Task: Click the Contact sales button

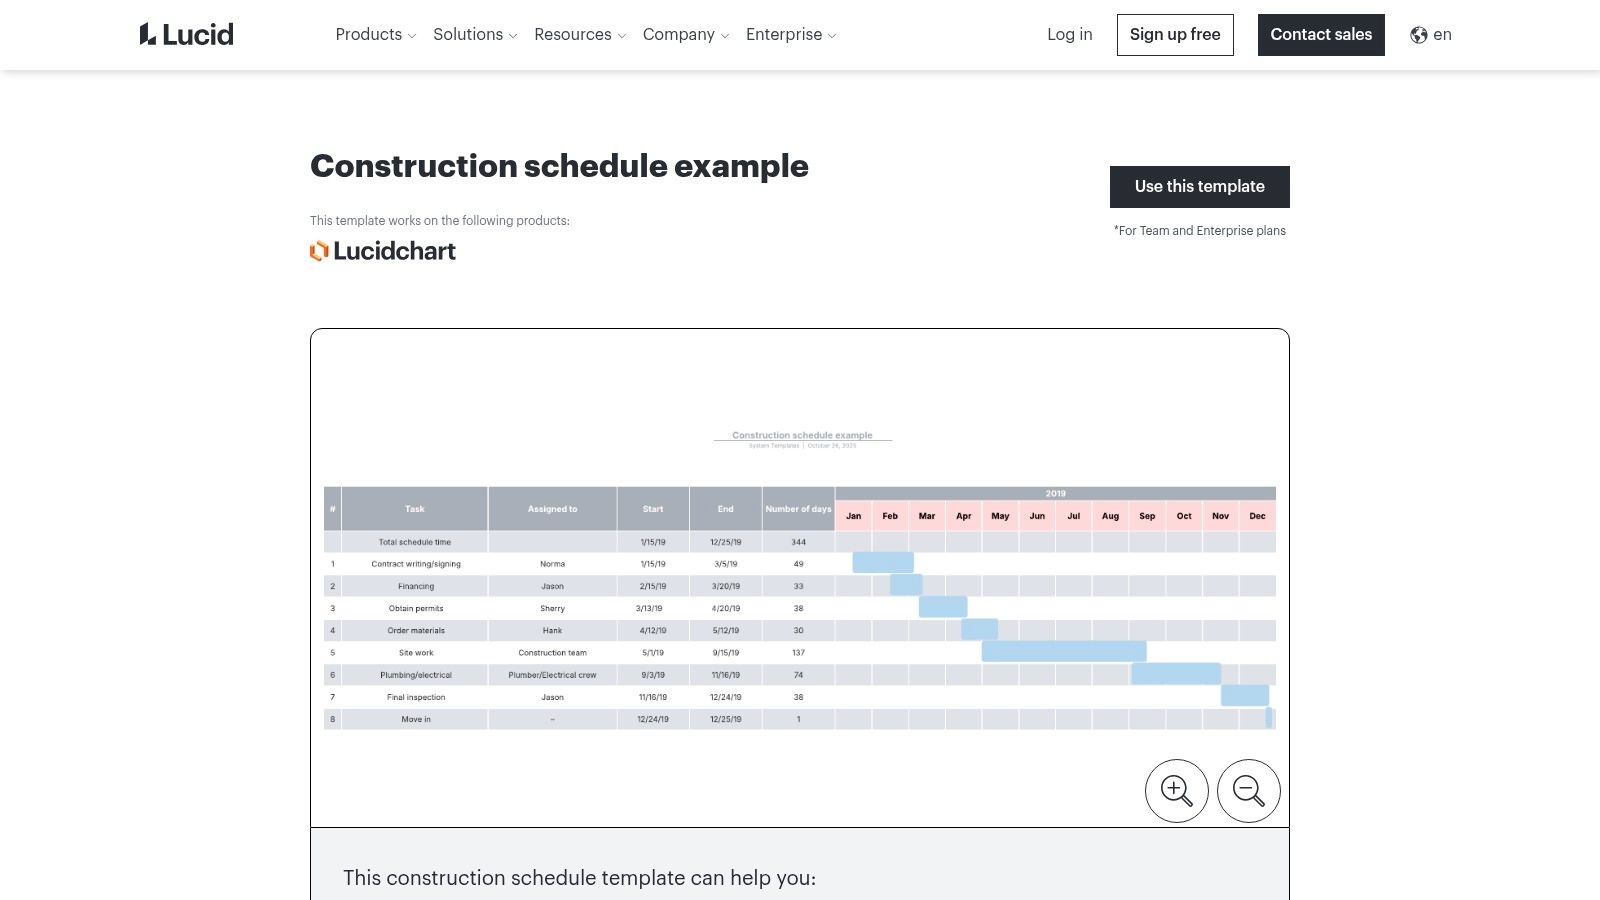Action: 1320,35
